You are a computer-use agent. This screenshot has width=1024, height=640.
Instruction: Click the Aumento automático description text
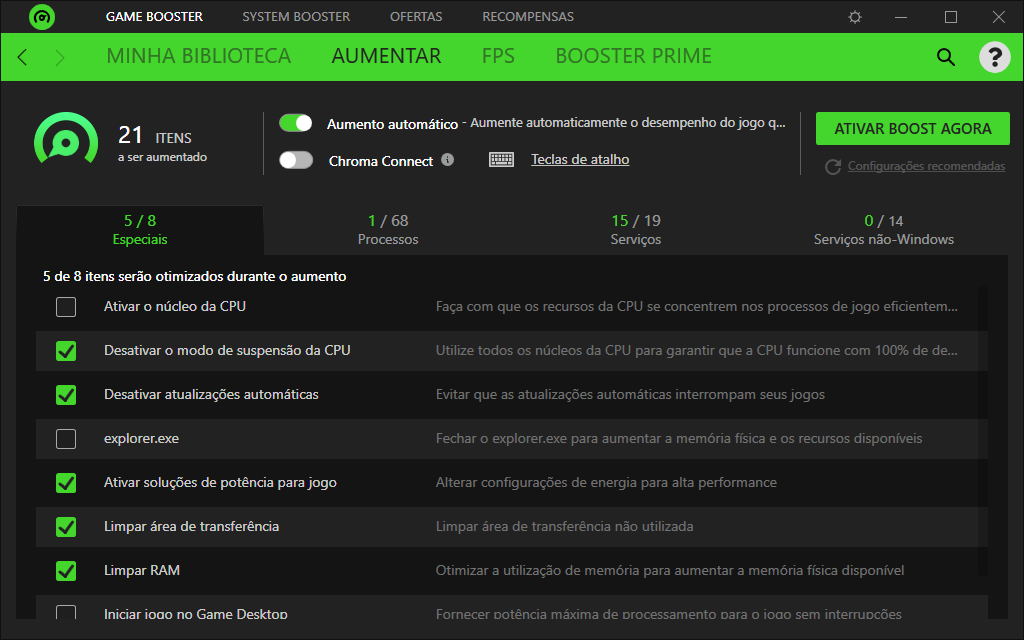(628, 123)
